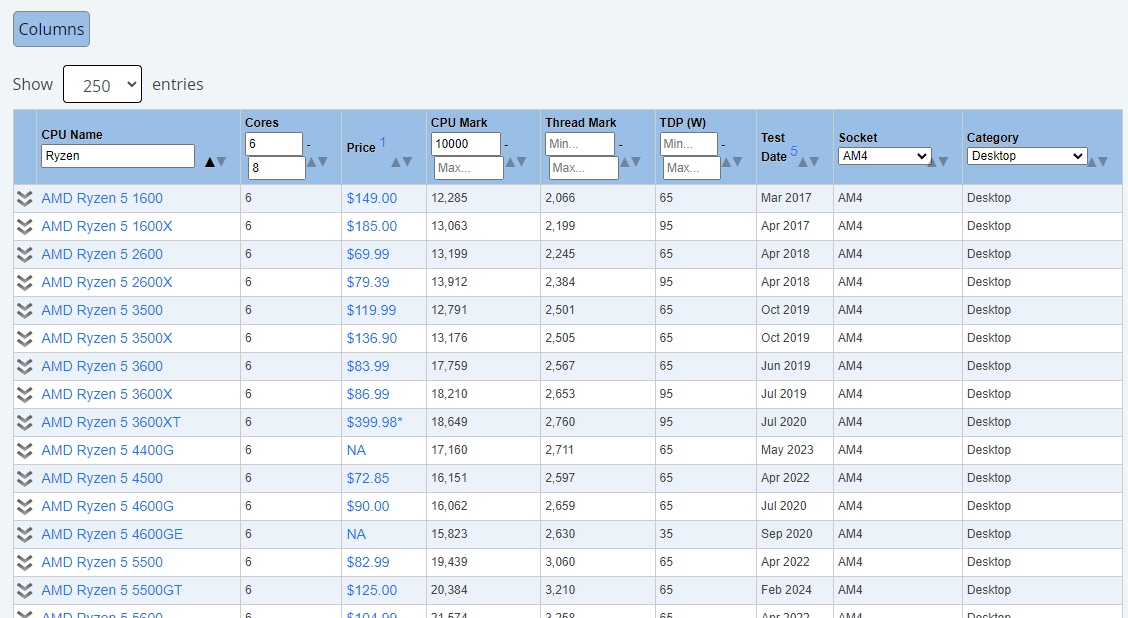1128x618 pixels.
Task: Expand details for AMD Ryzen 5 4600GE row
Action: [x=24, y=535]
